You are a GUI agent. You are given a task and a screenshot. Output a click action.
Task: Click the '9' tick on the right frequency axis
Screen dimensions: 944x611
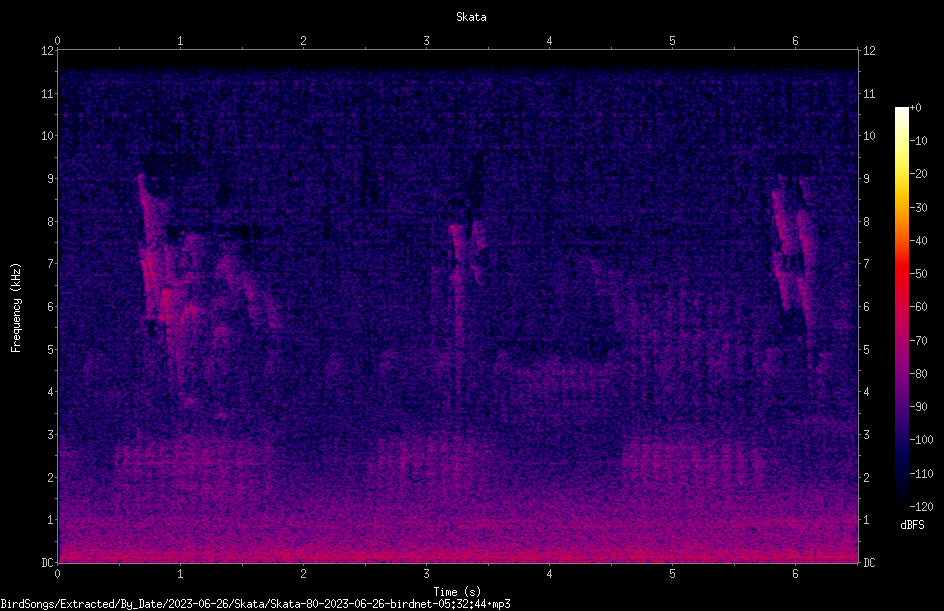[866, 179]
